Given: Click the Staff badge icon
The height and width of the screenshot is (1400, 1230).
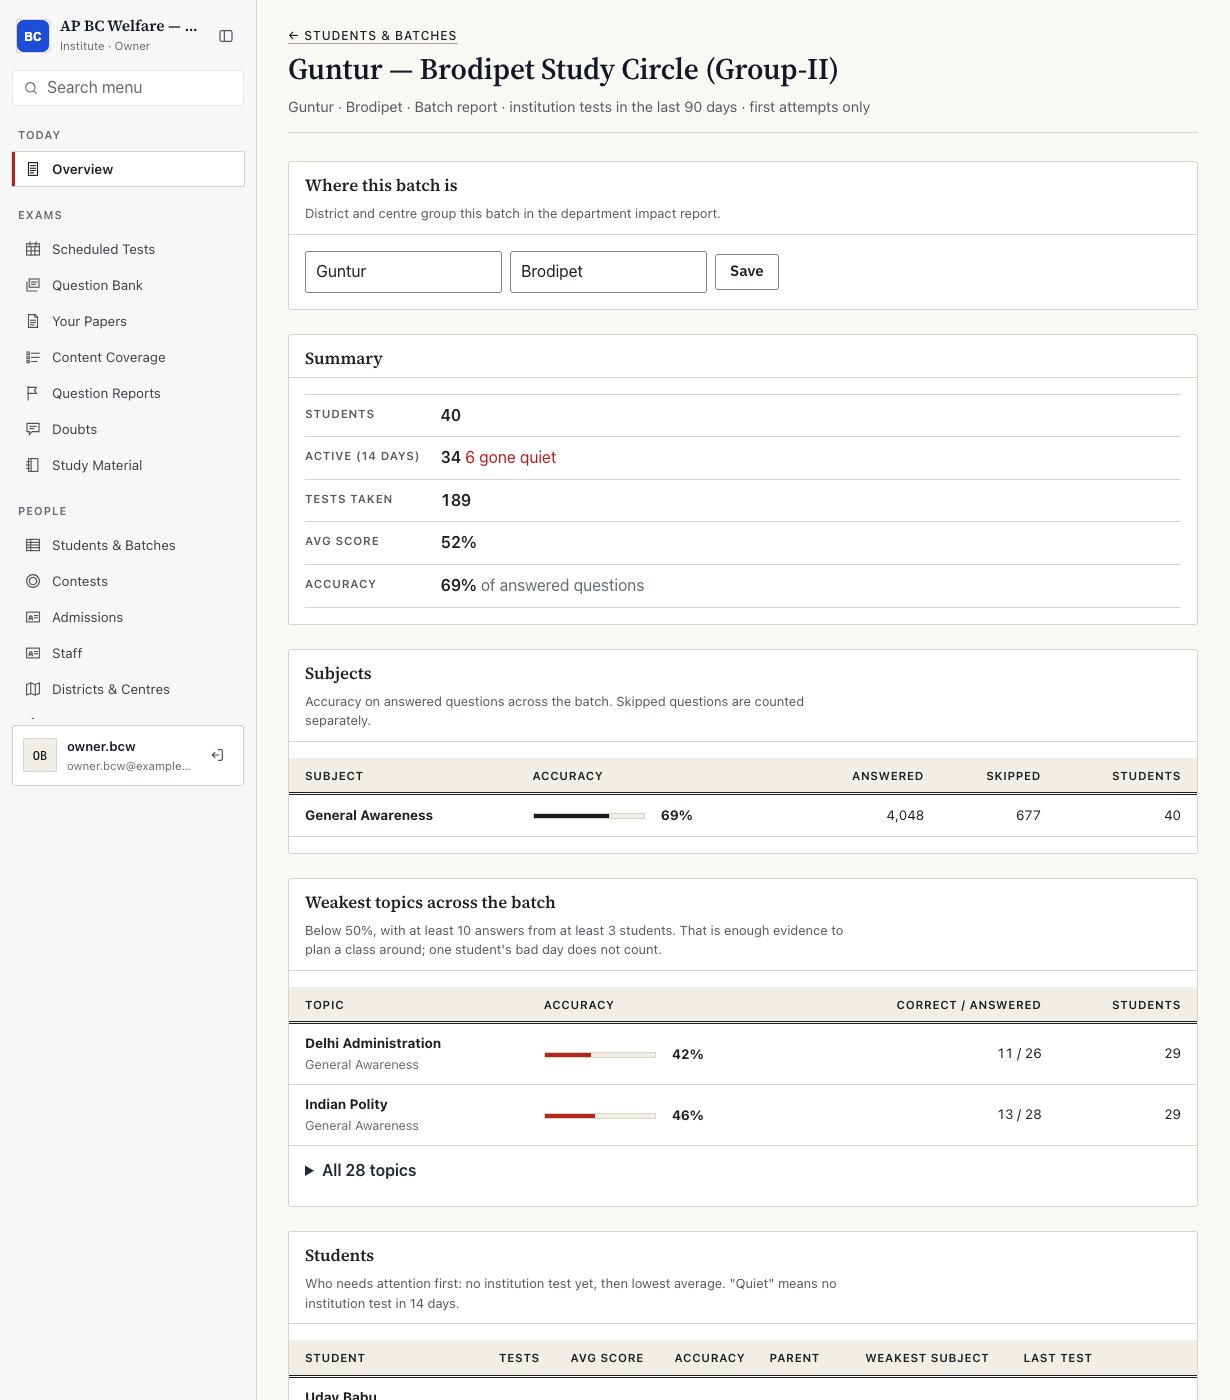Looking at the screenshot, I should (x=33, y=653).
